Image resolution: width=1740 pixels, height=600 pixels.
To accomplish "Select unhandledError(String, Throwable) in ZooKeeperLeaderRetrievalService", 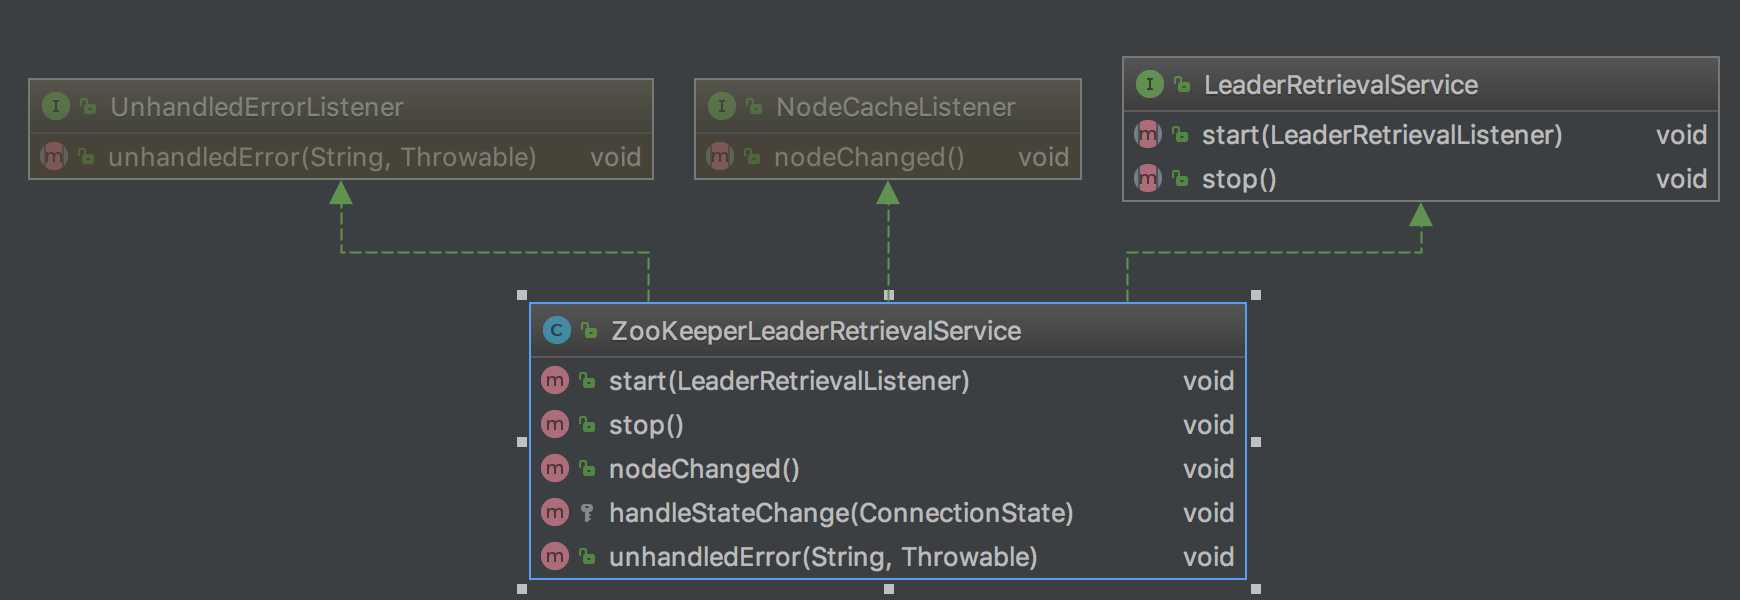I will pyautogui.click(x=888, y=557).
